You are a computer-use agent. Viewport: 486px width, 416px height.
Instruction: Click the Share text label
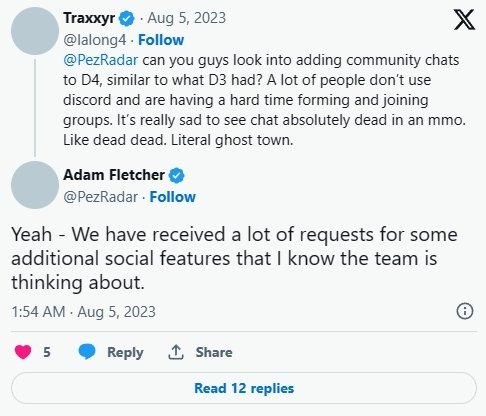click(214, 352)
